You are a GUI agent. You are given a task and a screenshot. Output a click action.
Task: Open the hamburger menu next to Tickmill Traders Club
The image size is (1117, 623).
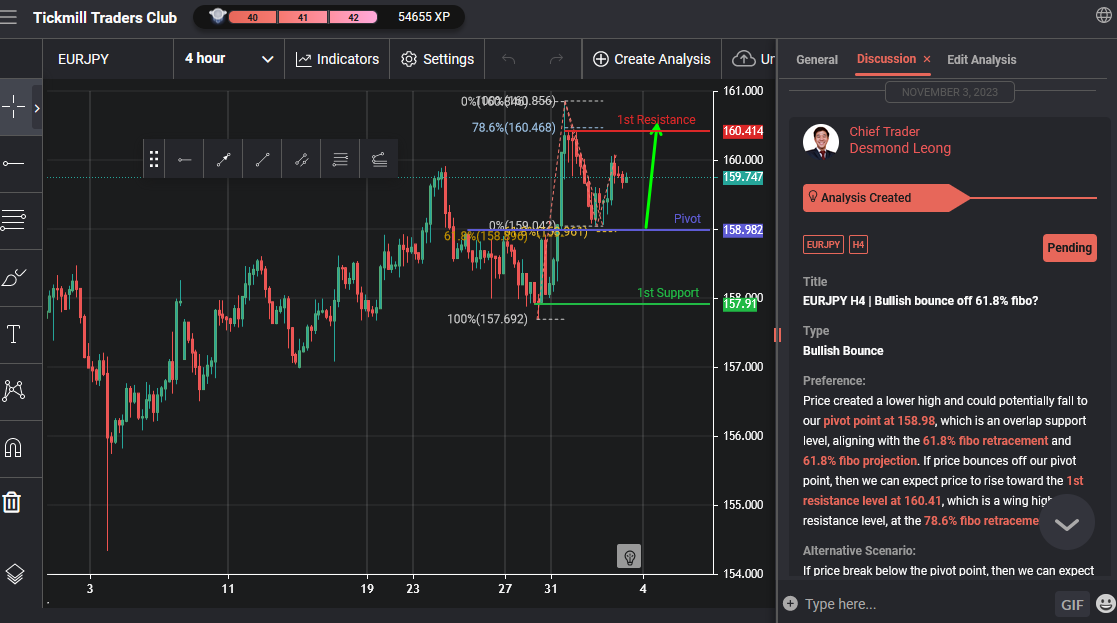pos(9,17)
